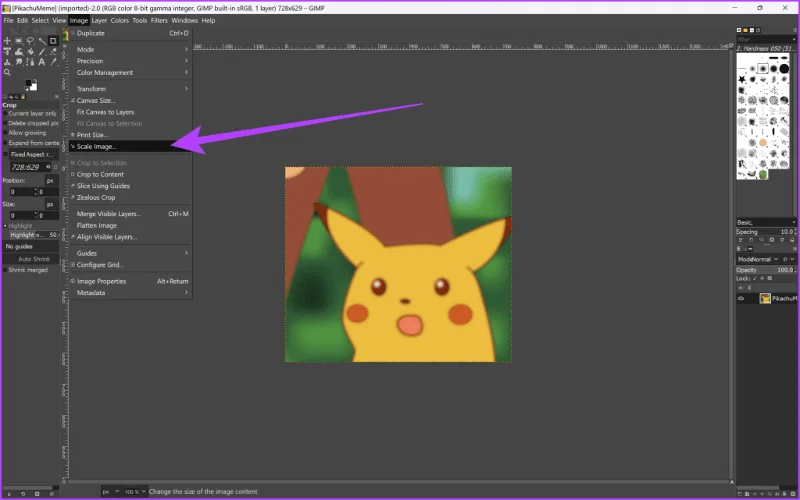Enable the Delete cropped pixels checkbox
The height and width of the screenshot is (500, 800).
[6, 123]
